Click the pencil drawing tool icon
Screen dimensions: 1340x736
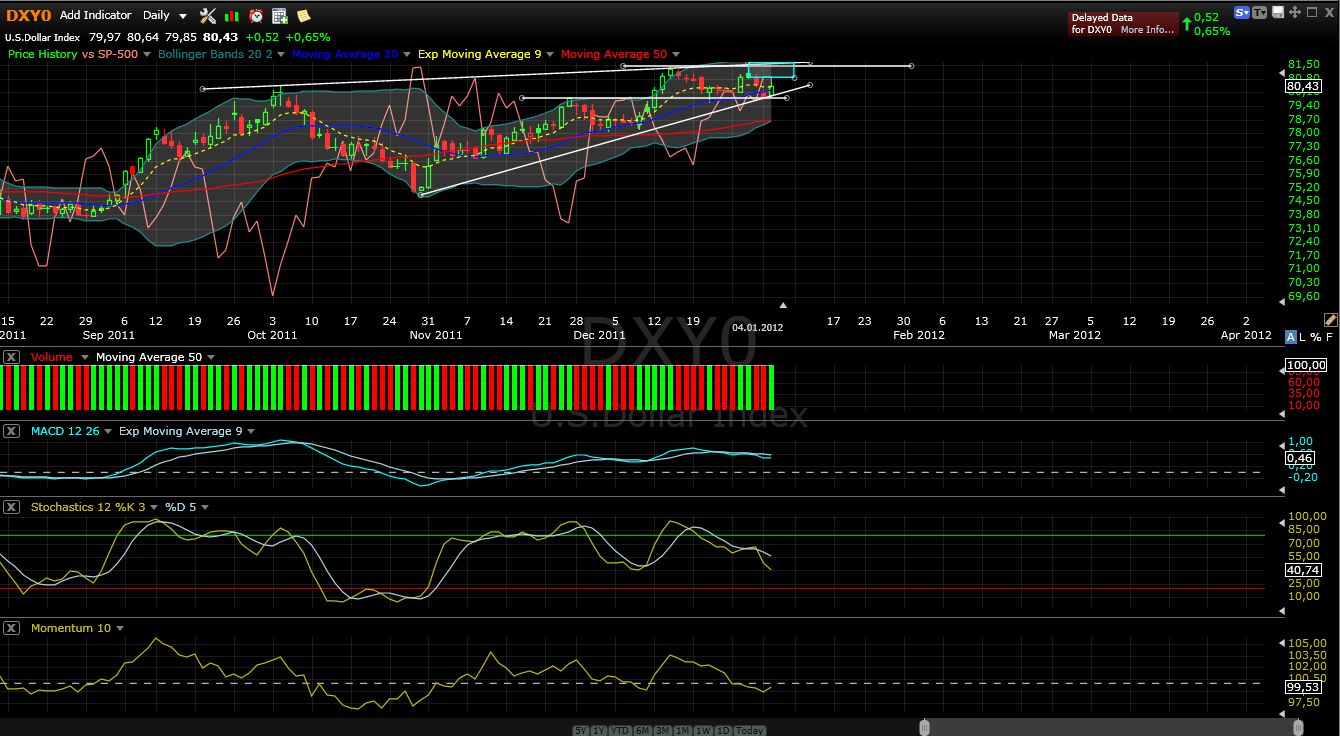[1329, 320]
